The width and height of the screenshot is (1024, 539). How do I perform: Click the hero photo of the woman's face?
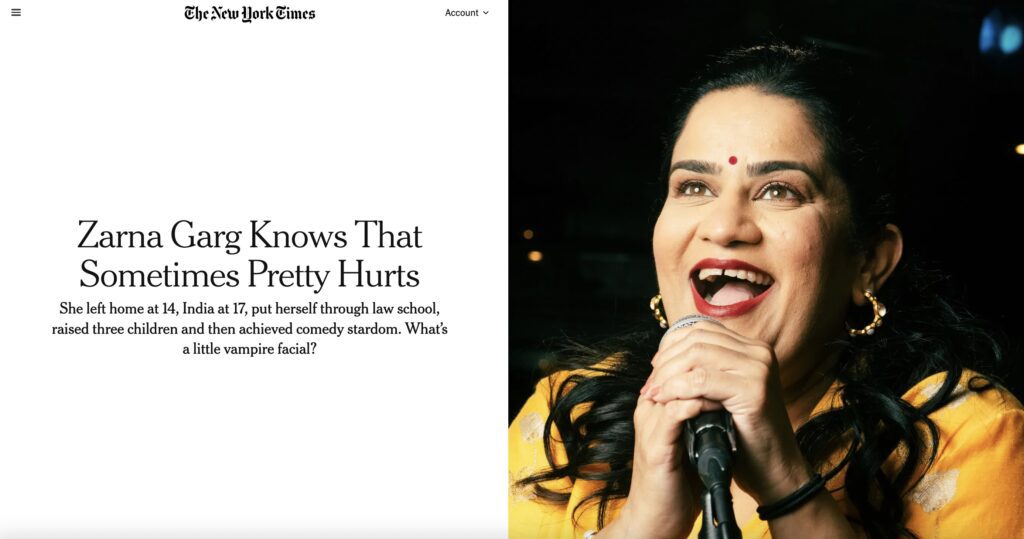[x=744, y=216]
